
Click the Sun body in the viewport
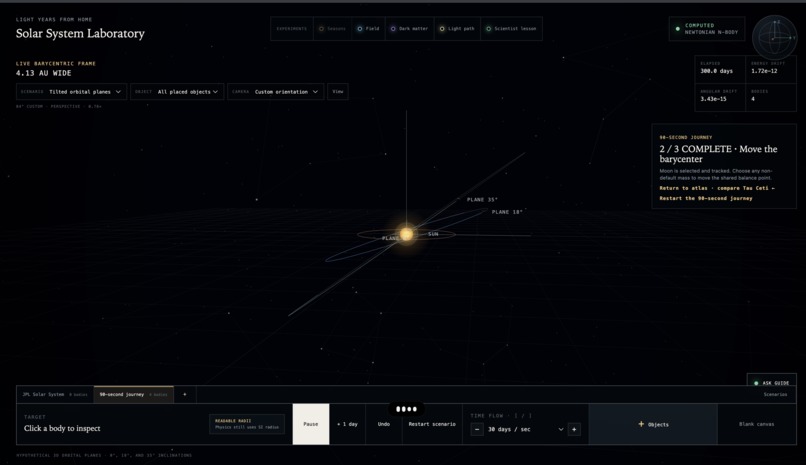click(406, 234)
